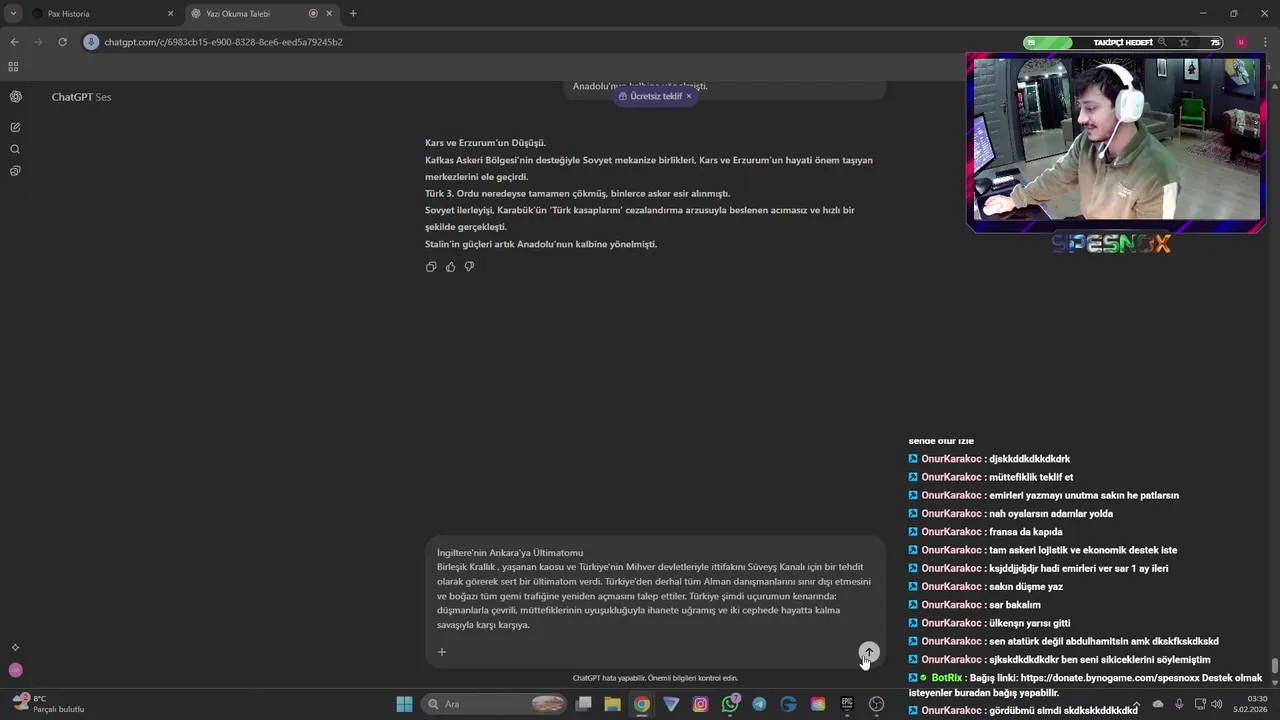Screen dimensions: 1280x720
Task: Open the library icon in sidebar
Action: coord(15,171)
